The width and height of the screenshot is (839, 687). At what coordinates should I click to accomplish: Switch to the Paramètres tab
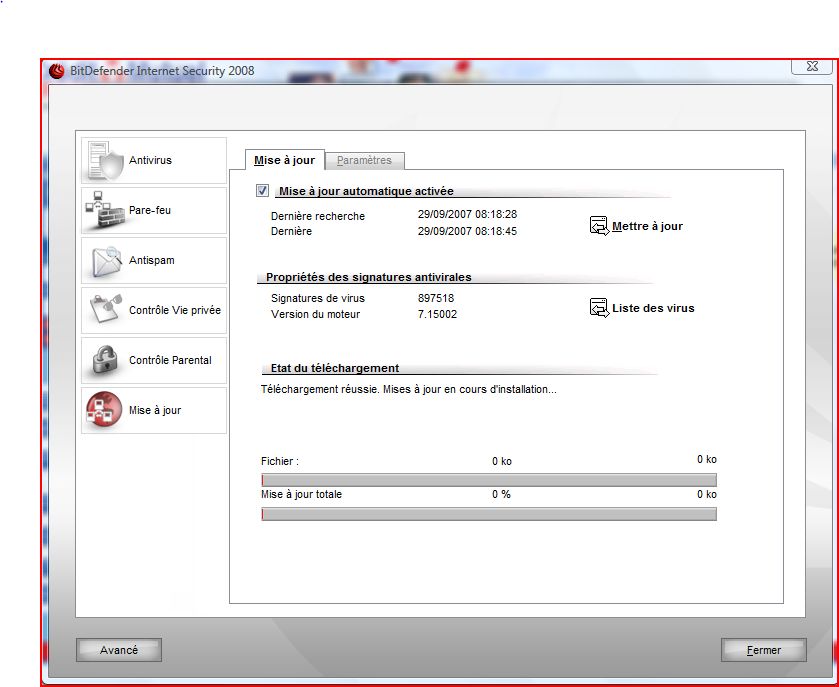coord(364,160)
